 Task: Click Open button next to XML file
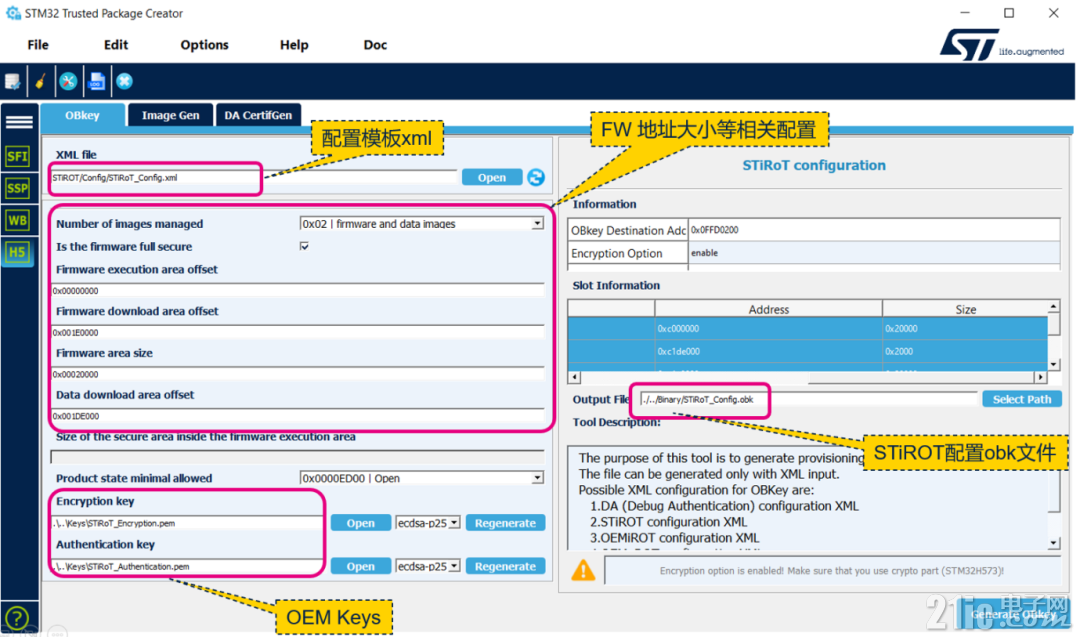[492, 177]
